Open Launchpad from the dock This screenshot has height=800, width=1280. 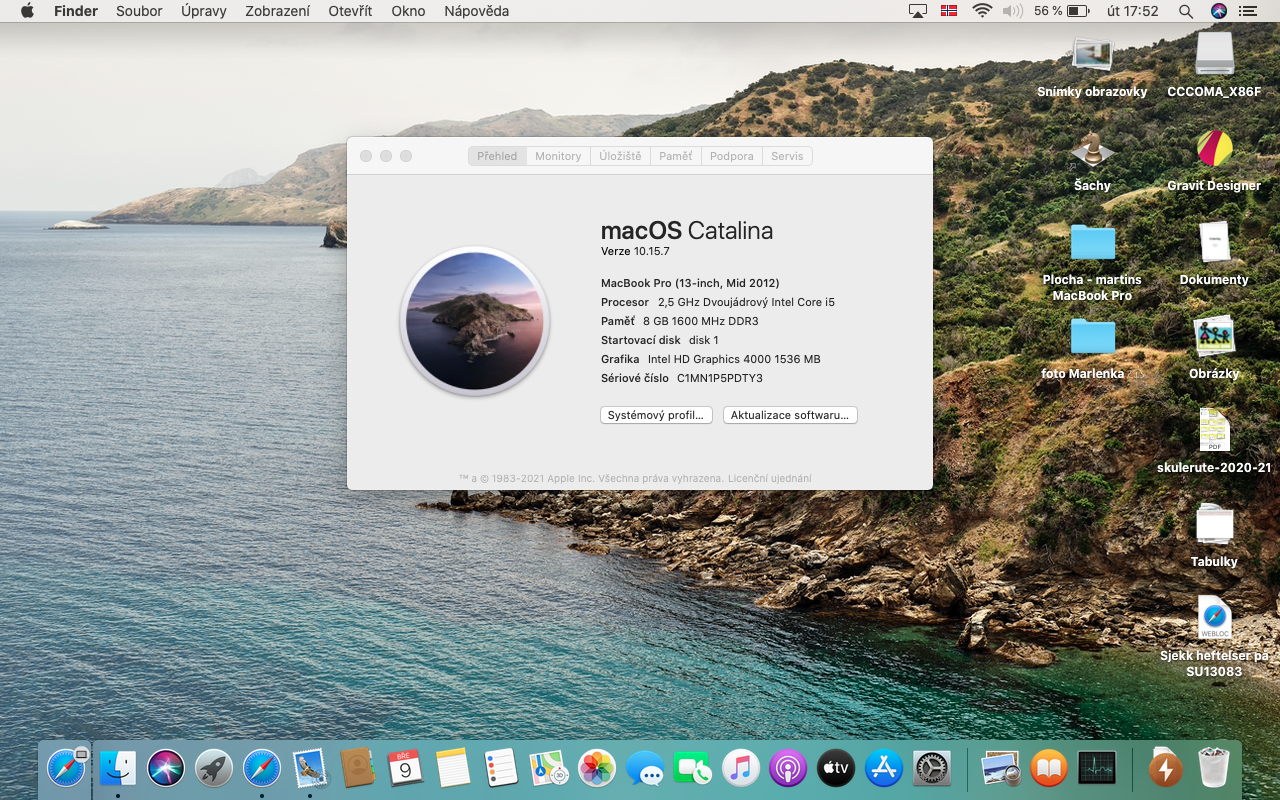coord(214,768)
